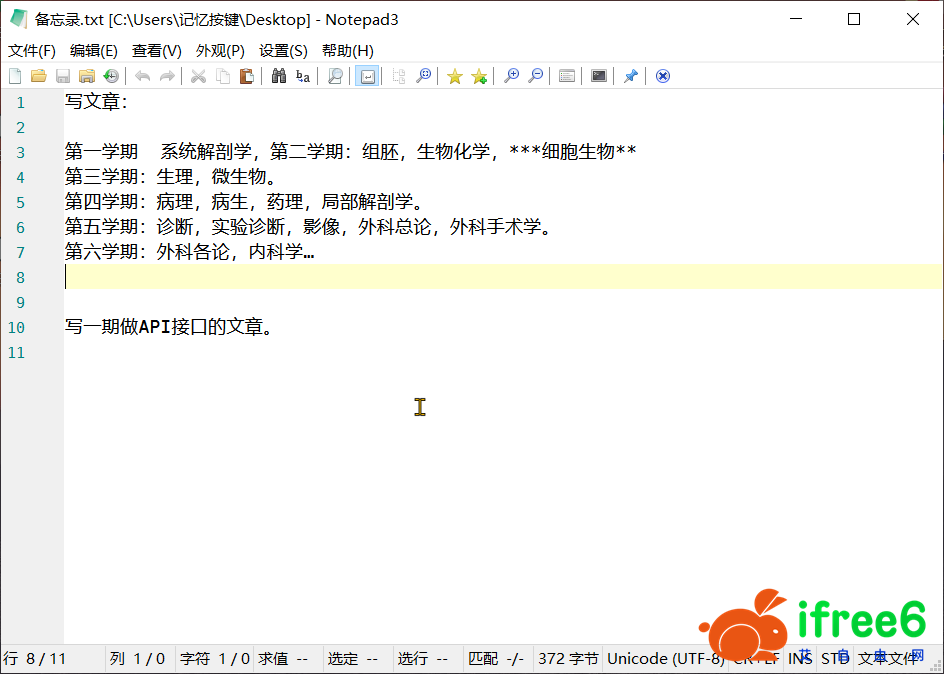Click the blue X exit toolbar icon

click(662, 76)
